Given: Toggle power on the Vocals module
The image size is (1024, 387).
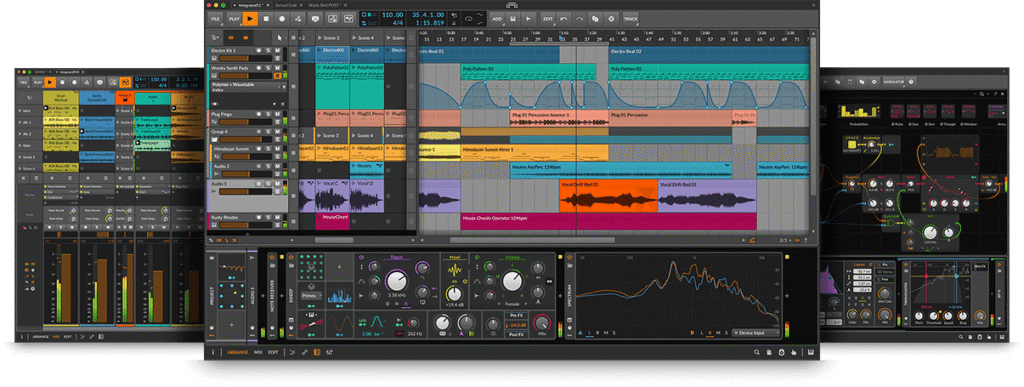Looking at the screenshot, I should coord(477,257).
